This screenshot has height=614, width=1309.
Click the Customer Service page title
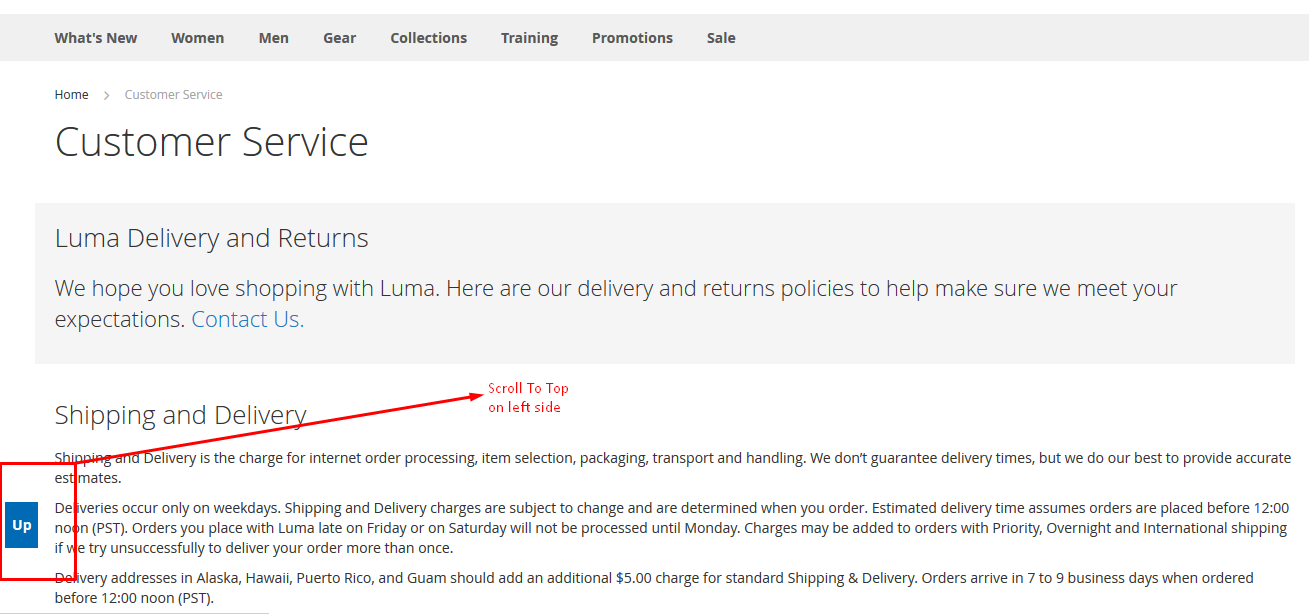[212, 142]
